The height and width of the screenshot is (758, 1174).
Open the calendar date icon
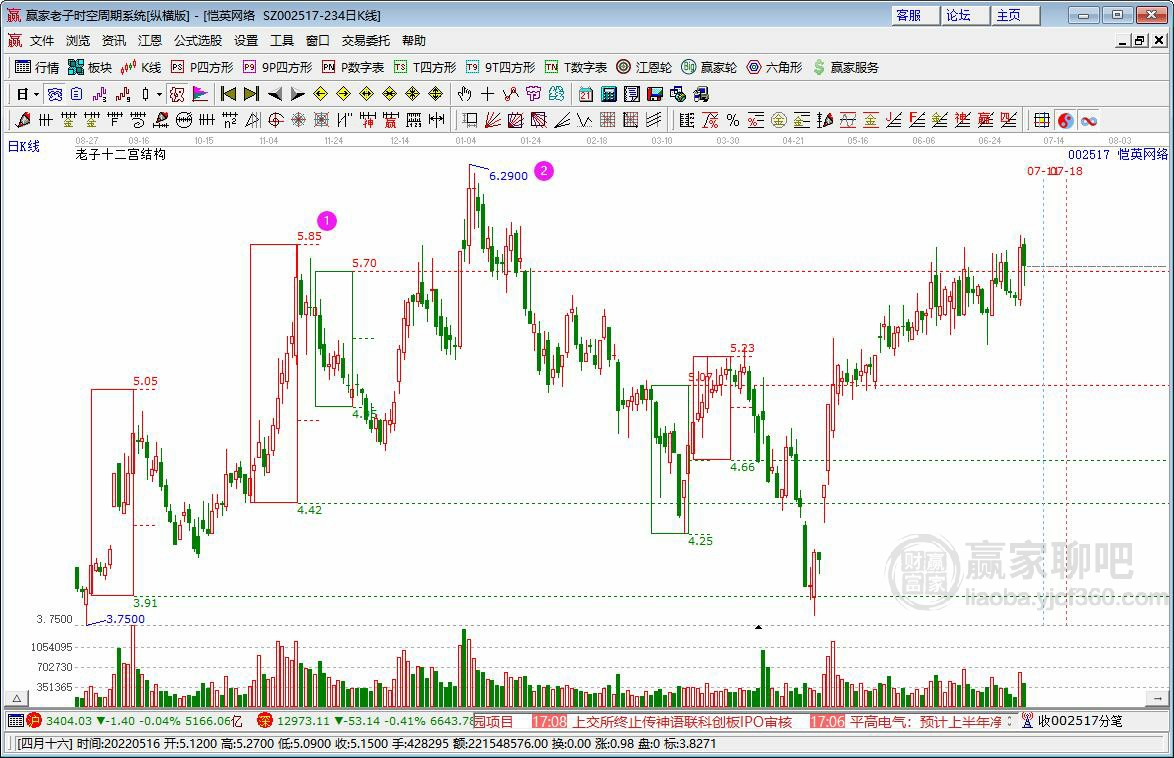coord(586,94)
